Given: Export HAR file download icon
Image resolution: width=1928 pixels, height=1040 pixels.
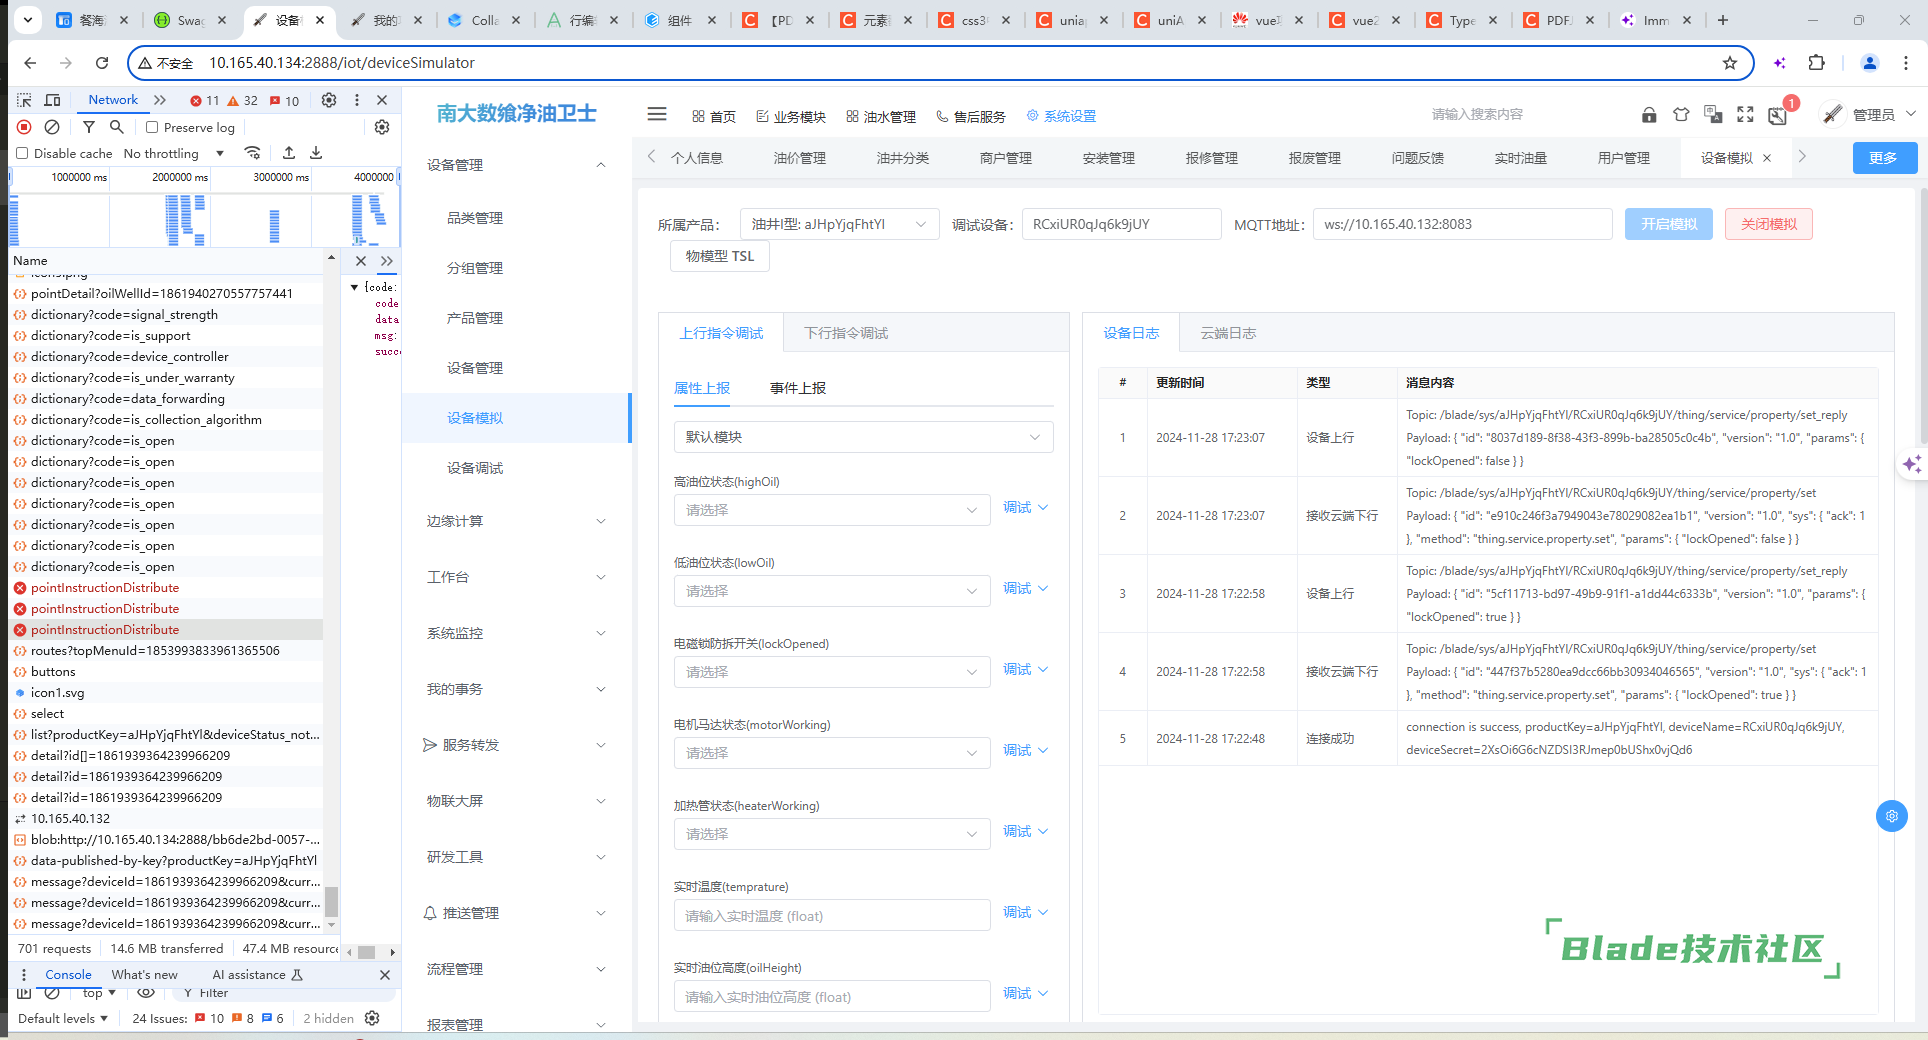Looking at the screenshot, I should click(x=316, y=153).
